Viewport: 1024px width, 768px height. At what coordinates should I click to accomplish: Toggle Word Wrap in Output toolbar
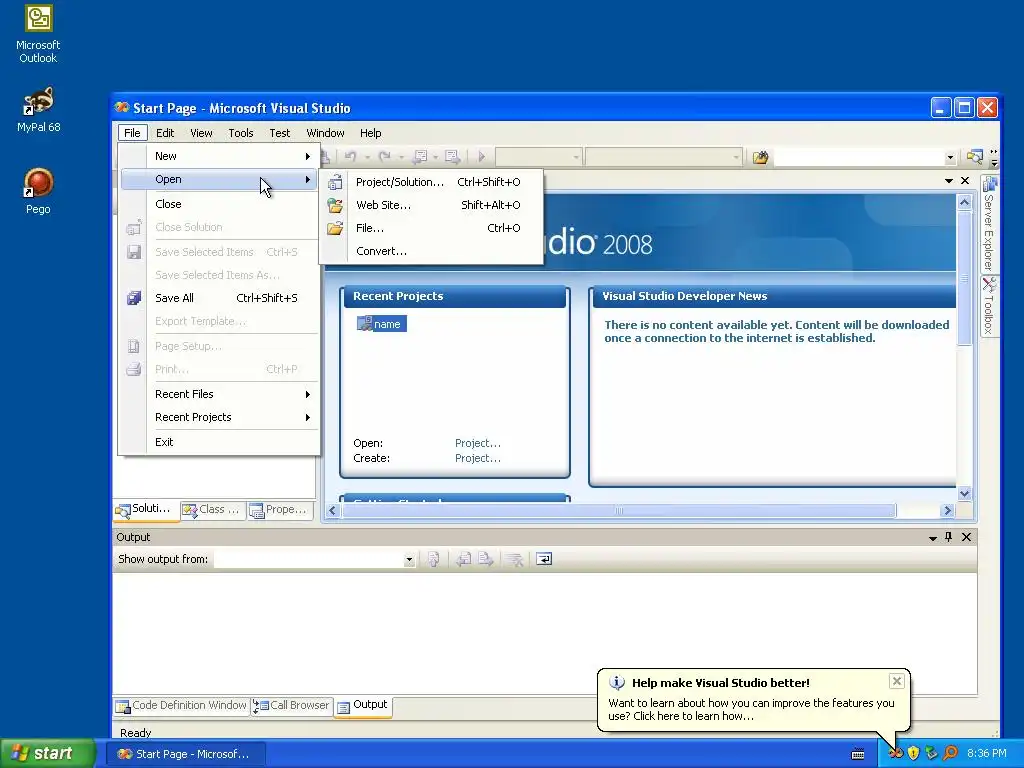tap(544, 559)
